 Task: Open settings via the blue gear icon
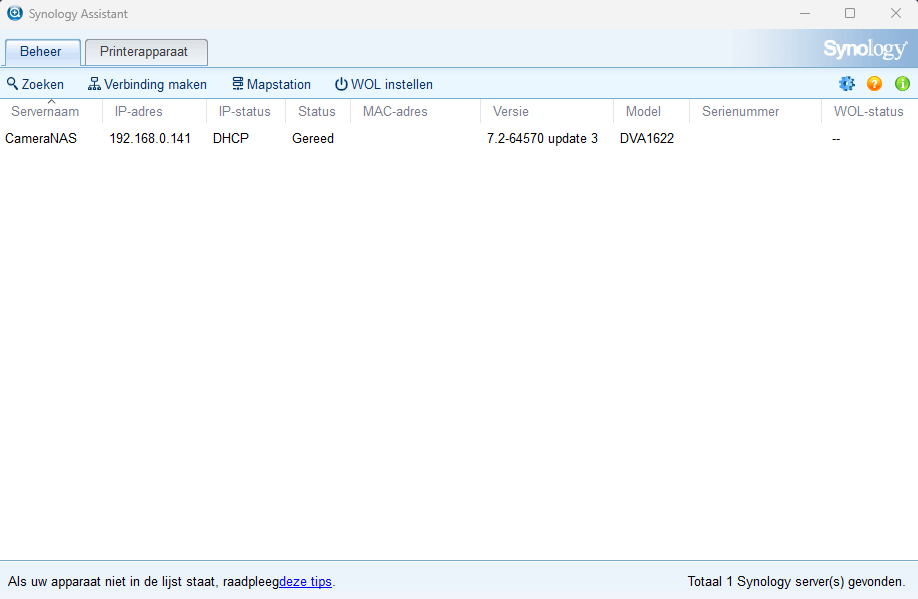click(847, 84)
